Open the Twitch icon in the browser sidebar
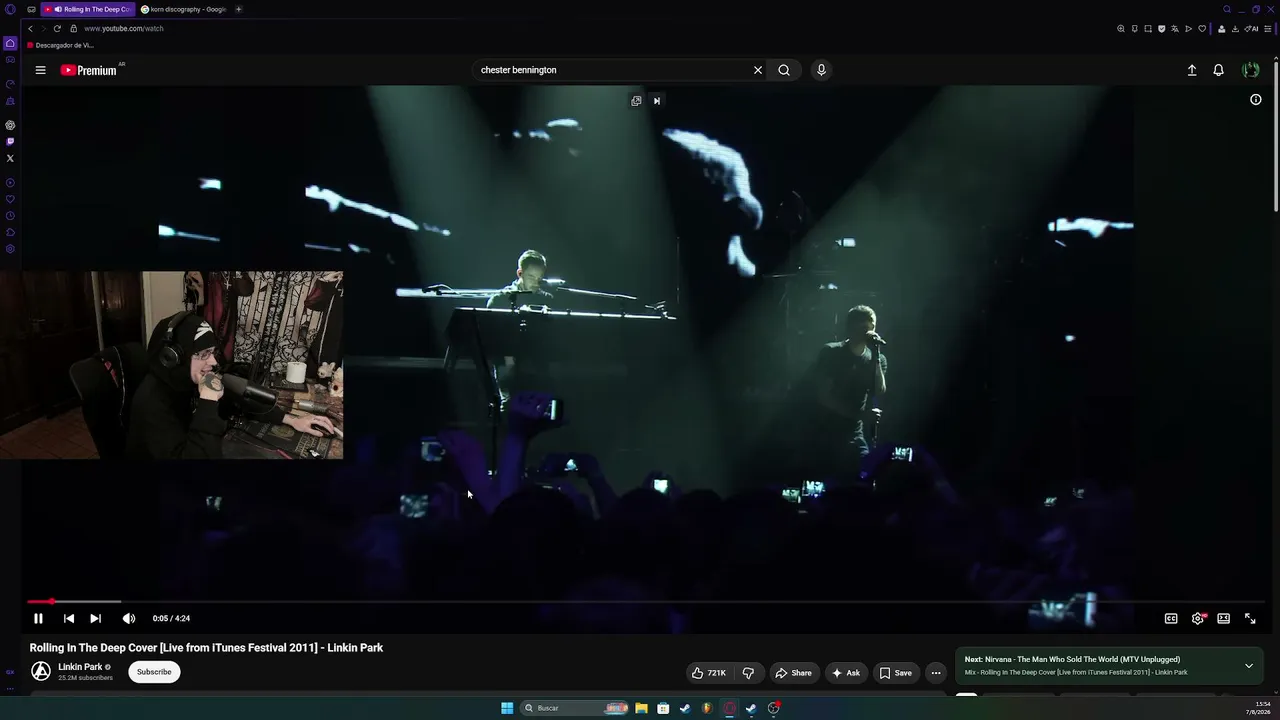1280x720 pixels. coord(10,142)
